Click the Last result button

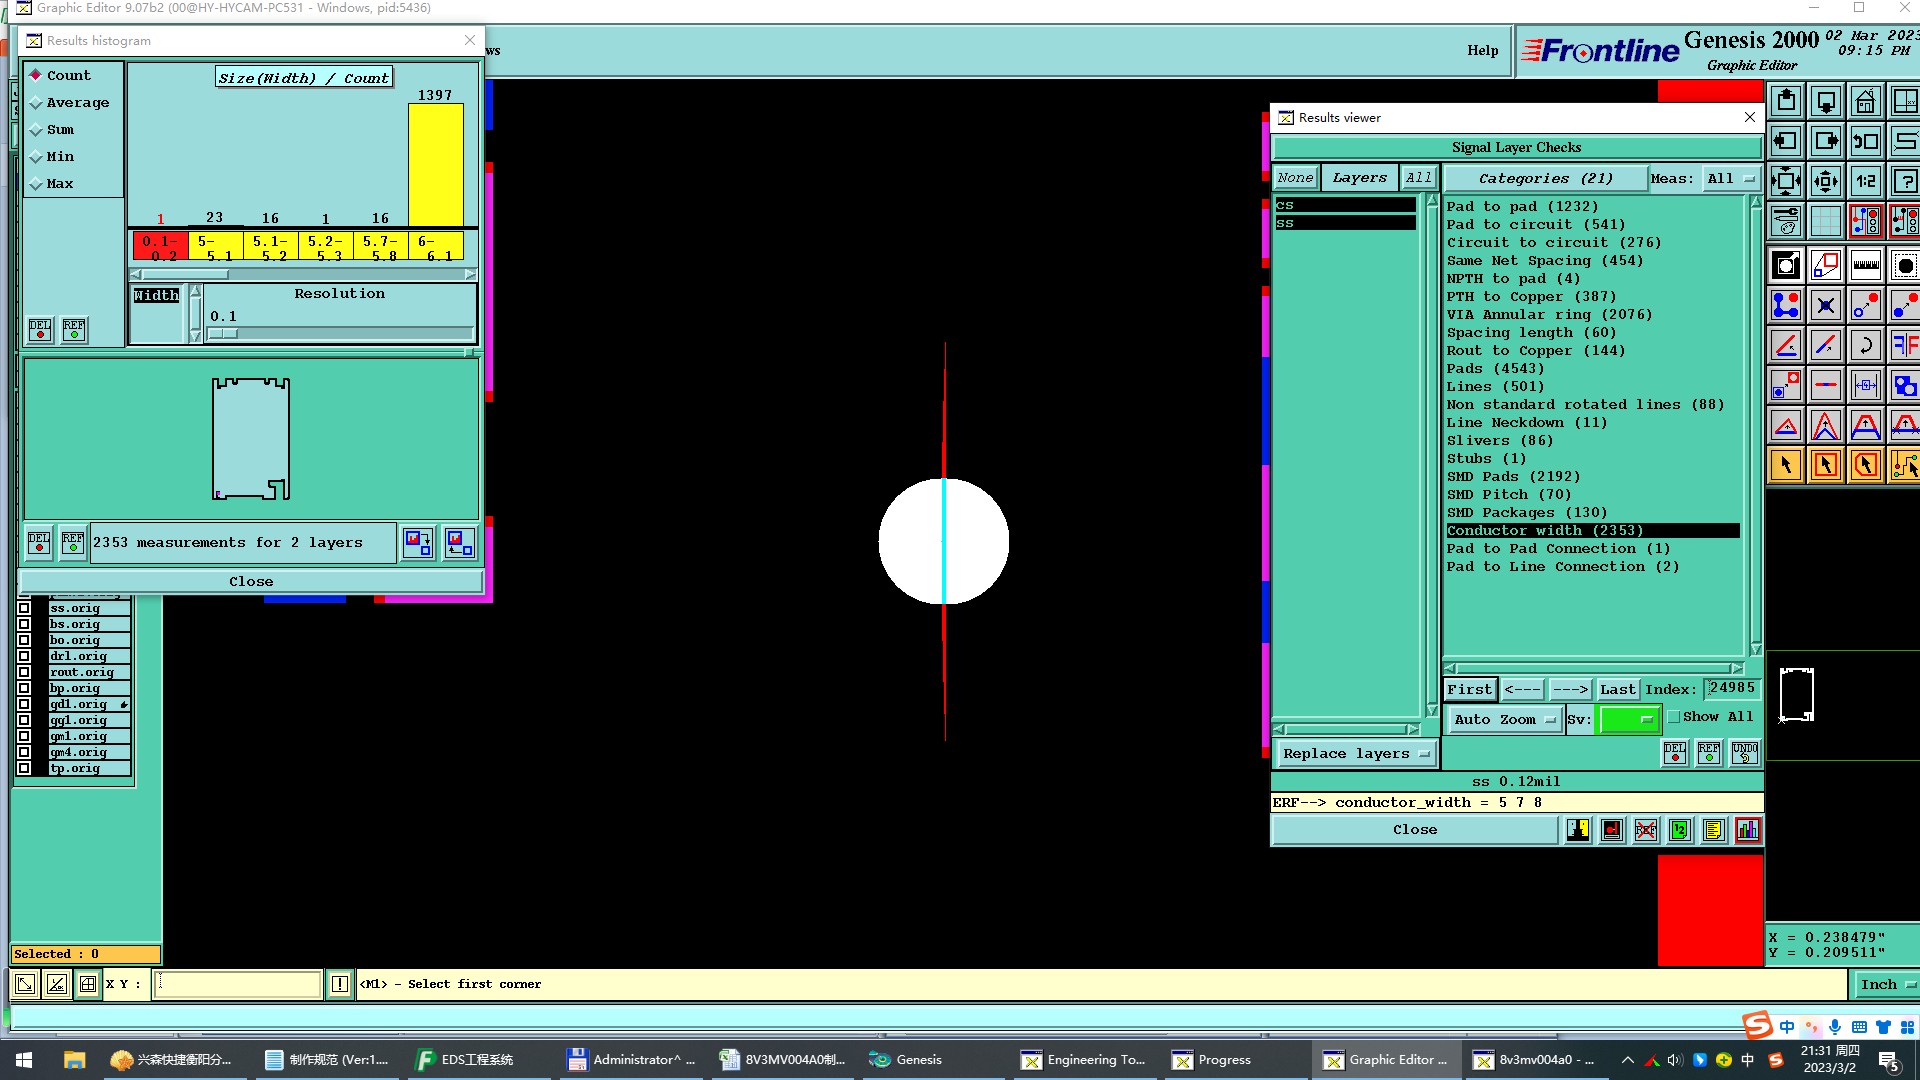[1617, 689]
